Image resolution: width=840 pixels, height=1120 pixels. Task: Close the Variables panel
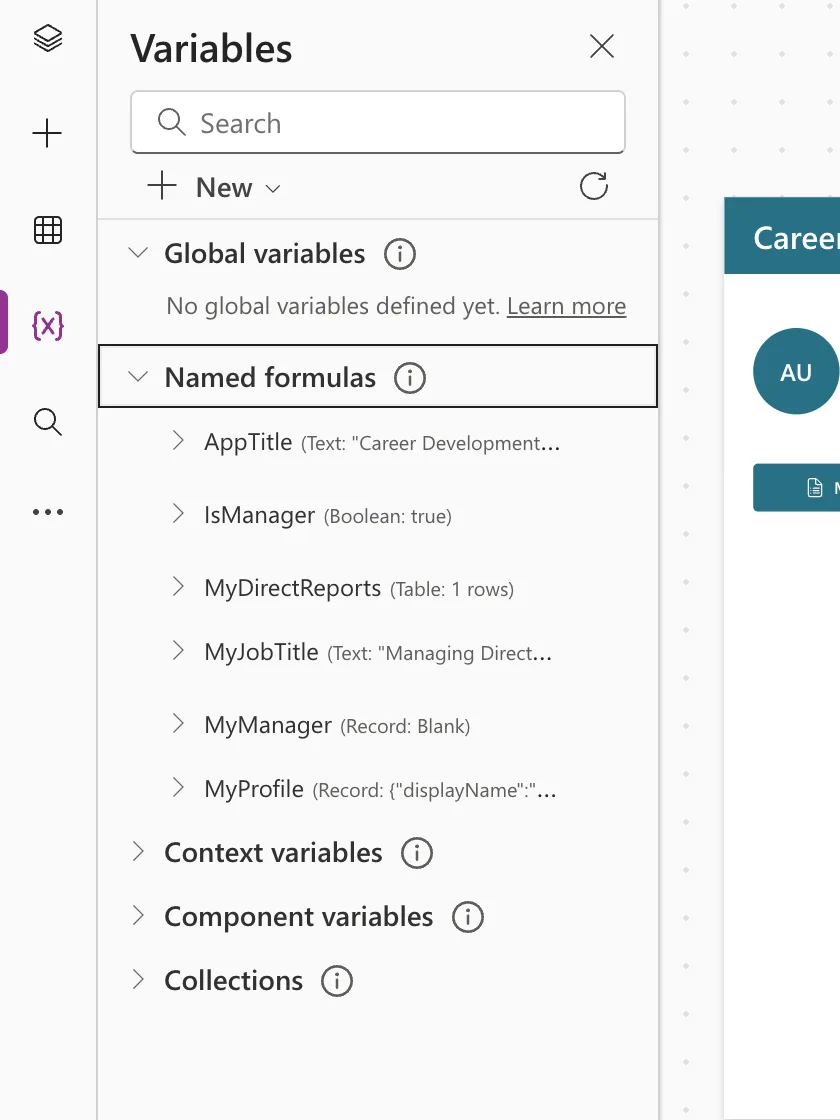point(602,46)
